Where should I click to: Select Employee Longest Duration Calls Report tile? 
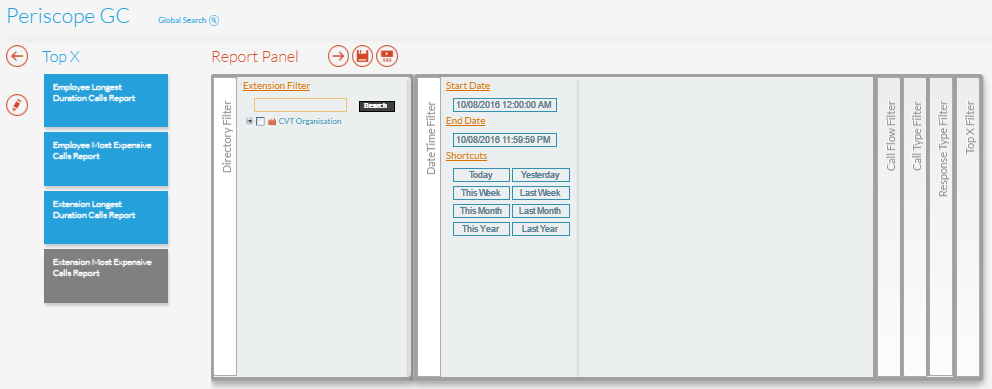[106, 101]
